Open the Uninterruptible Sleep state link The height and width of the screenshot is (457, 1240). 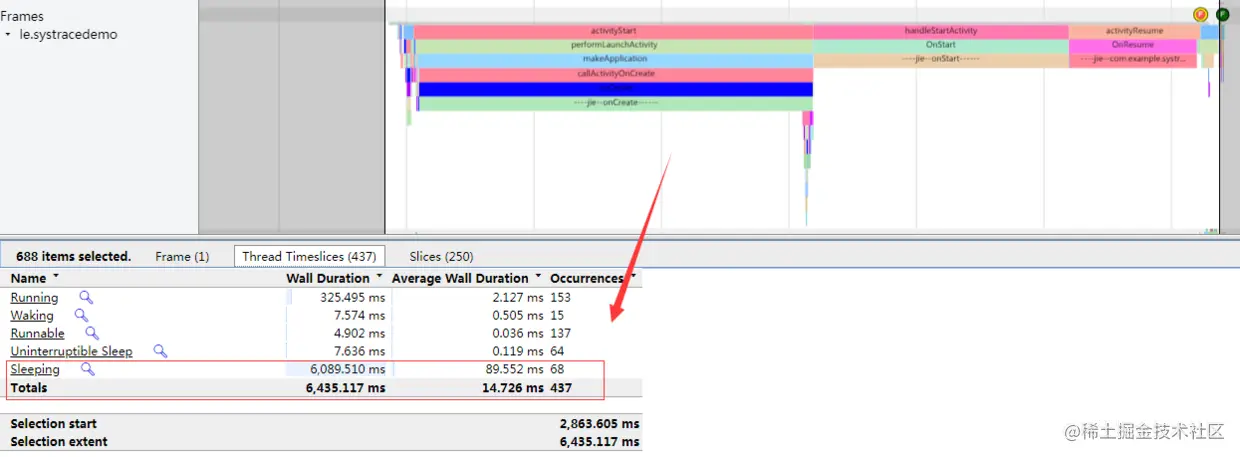[71, 351]
